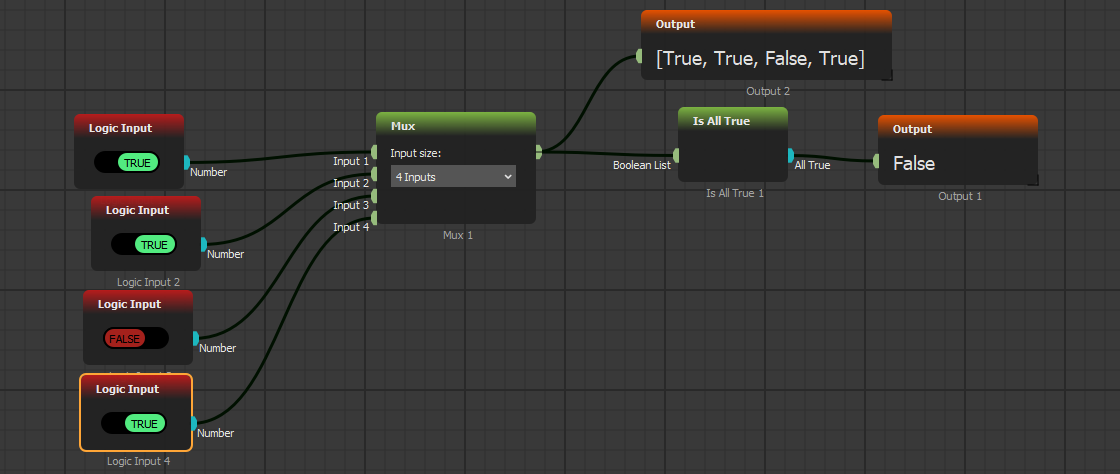This screenshot has height=474, width=1120.
Task: Click the Input 4 port on Mux
Action: click(x=375, y=217)
